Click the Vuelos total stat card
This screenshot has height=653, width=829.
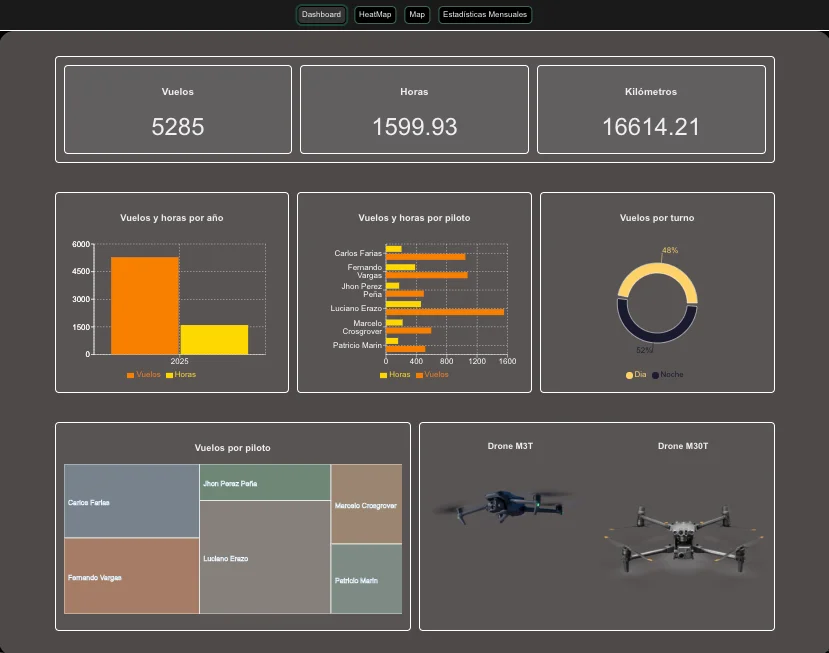tap(178, 109)
